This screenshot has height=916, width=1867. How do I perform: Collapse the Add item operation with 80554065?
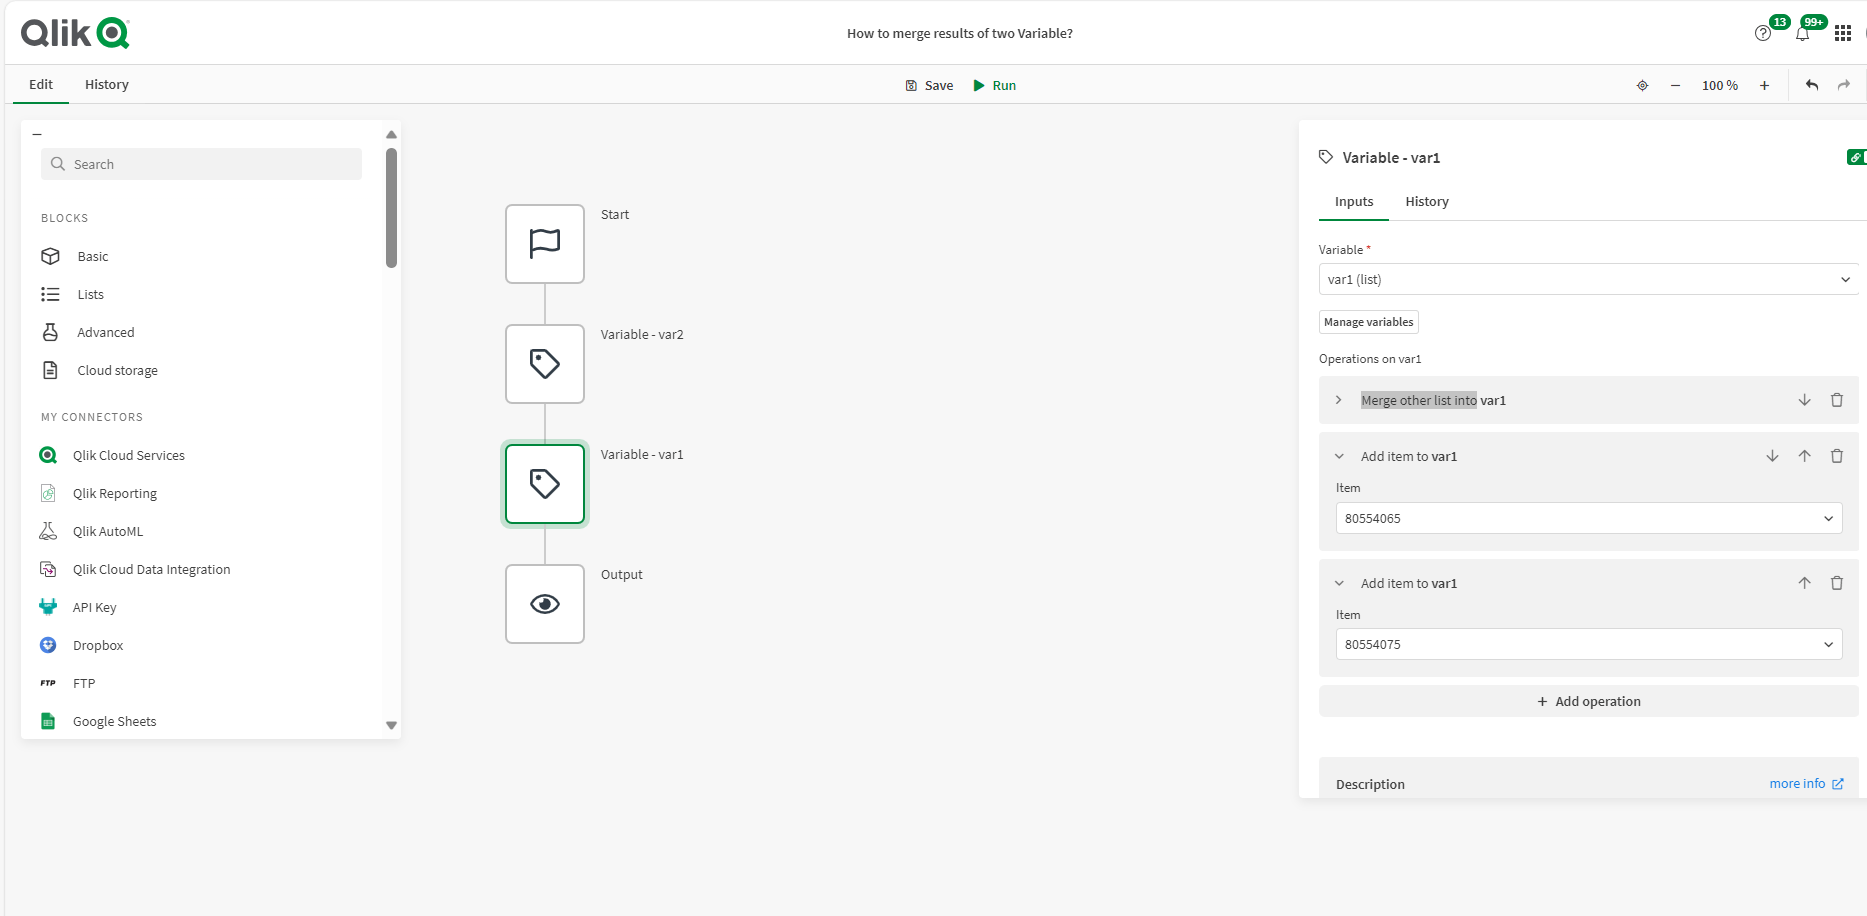pos(1339,456)
